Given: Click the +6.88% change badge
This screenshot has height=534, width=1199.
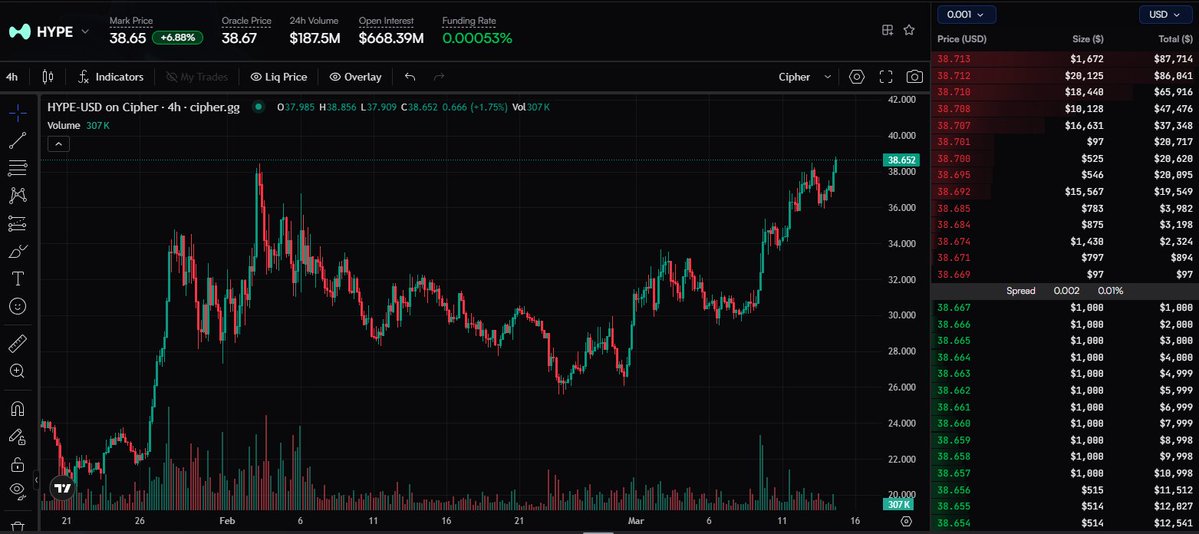Looking at the screenshot, I should point(177,37).
